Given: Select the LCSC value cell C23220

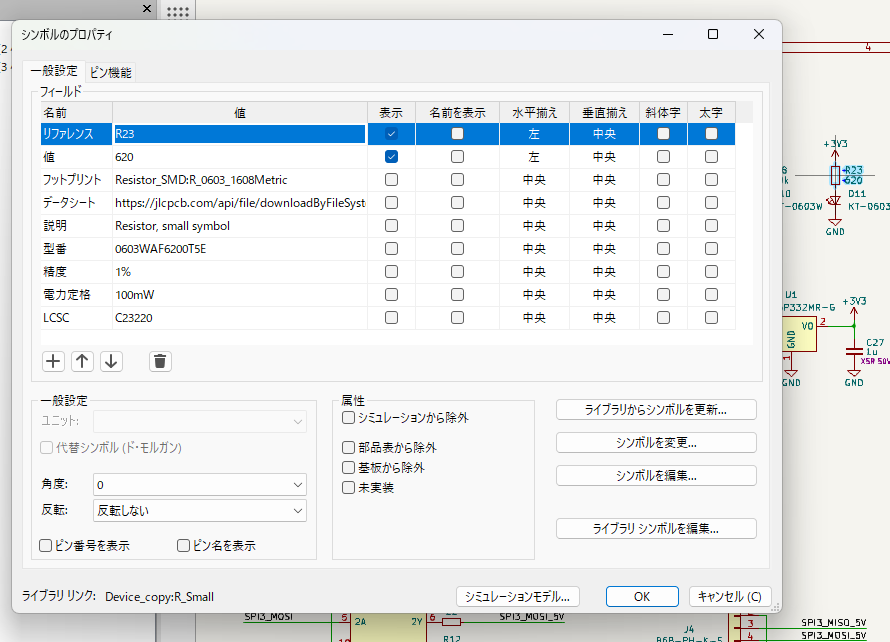Looking at the screenshot, I should point(238,318).
